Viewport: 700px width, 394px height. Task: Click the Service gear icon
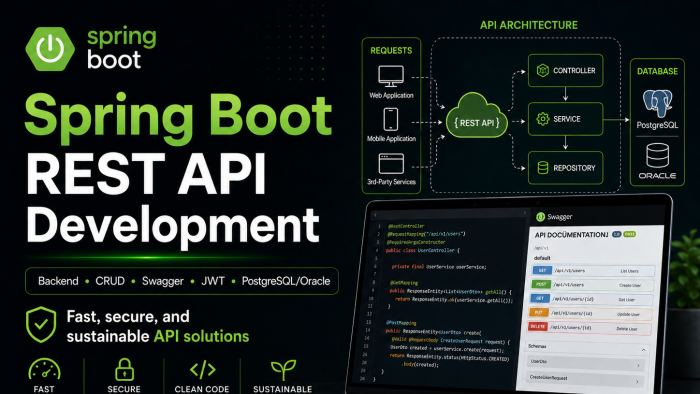click(x=543, y=119)
